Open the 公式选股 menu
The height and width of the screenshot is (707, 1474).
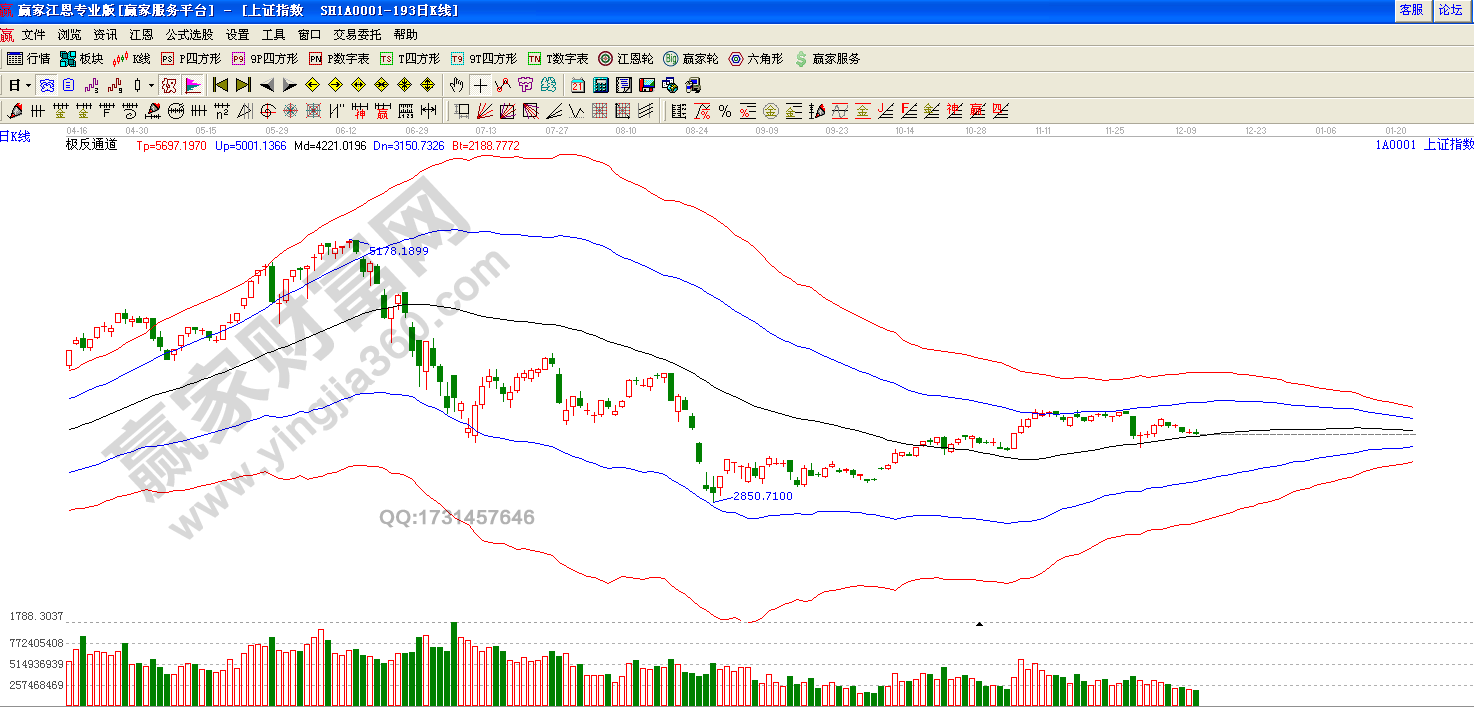coord(189,34)
